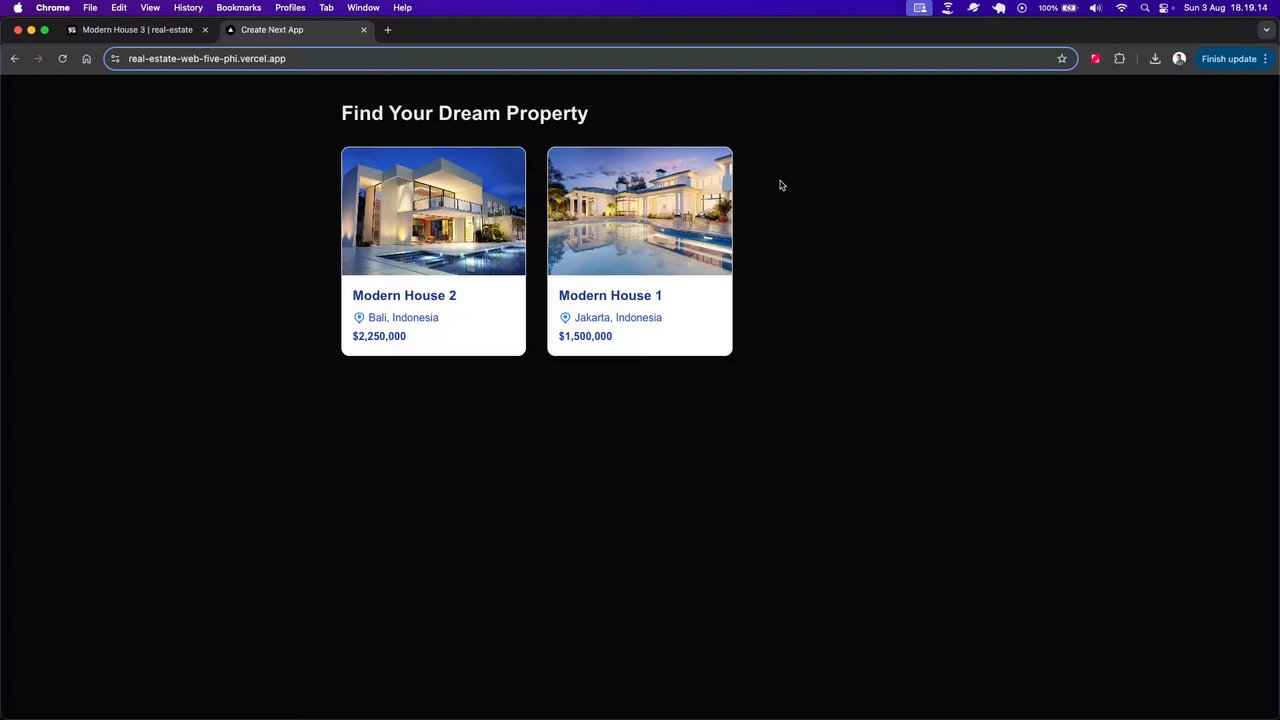Screen dimensions: 1280x720
Task: Show Chrome downloads
Action: 1155,59
